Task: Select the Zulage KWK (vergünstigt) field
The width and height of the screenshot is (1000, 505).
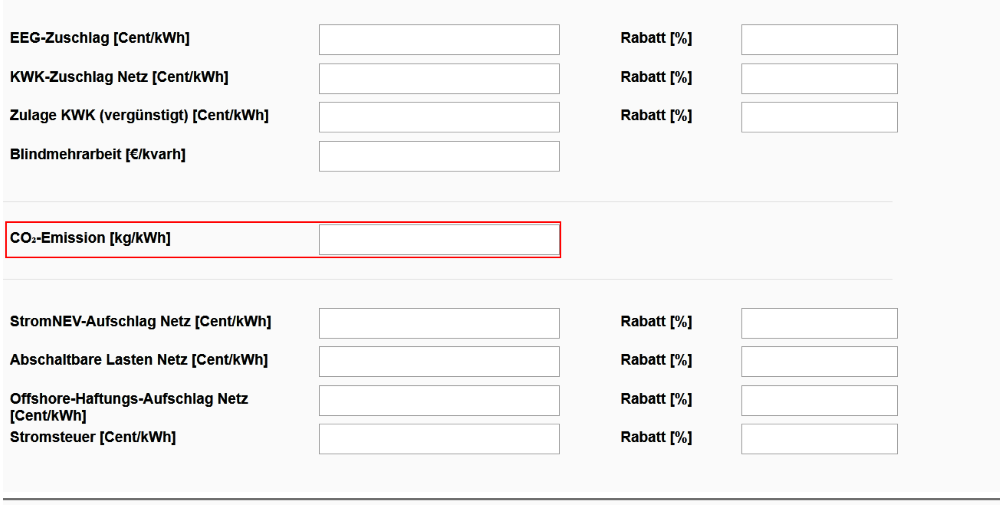Action: click(x=439, y=117)
